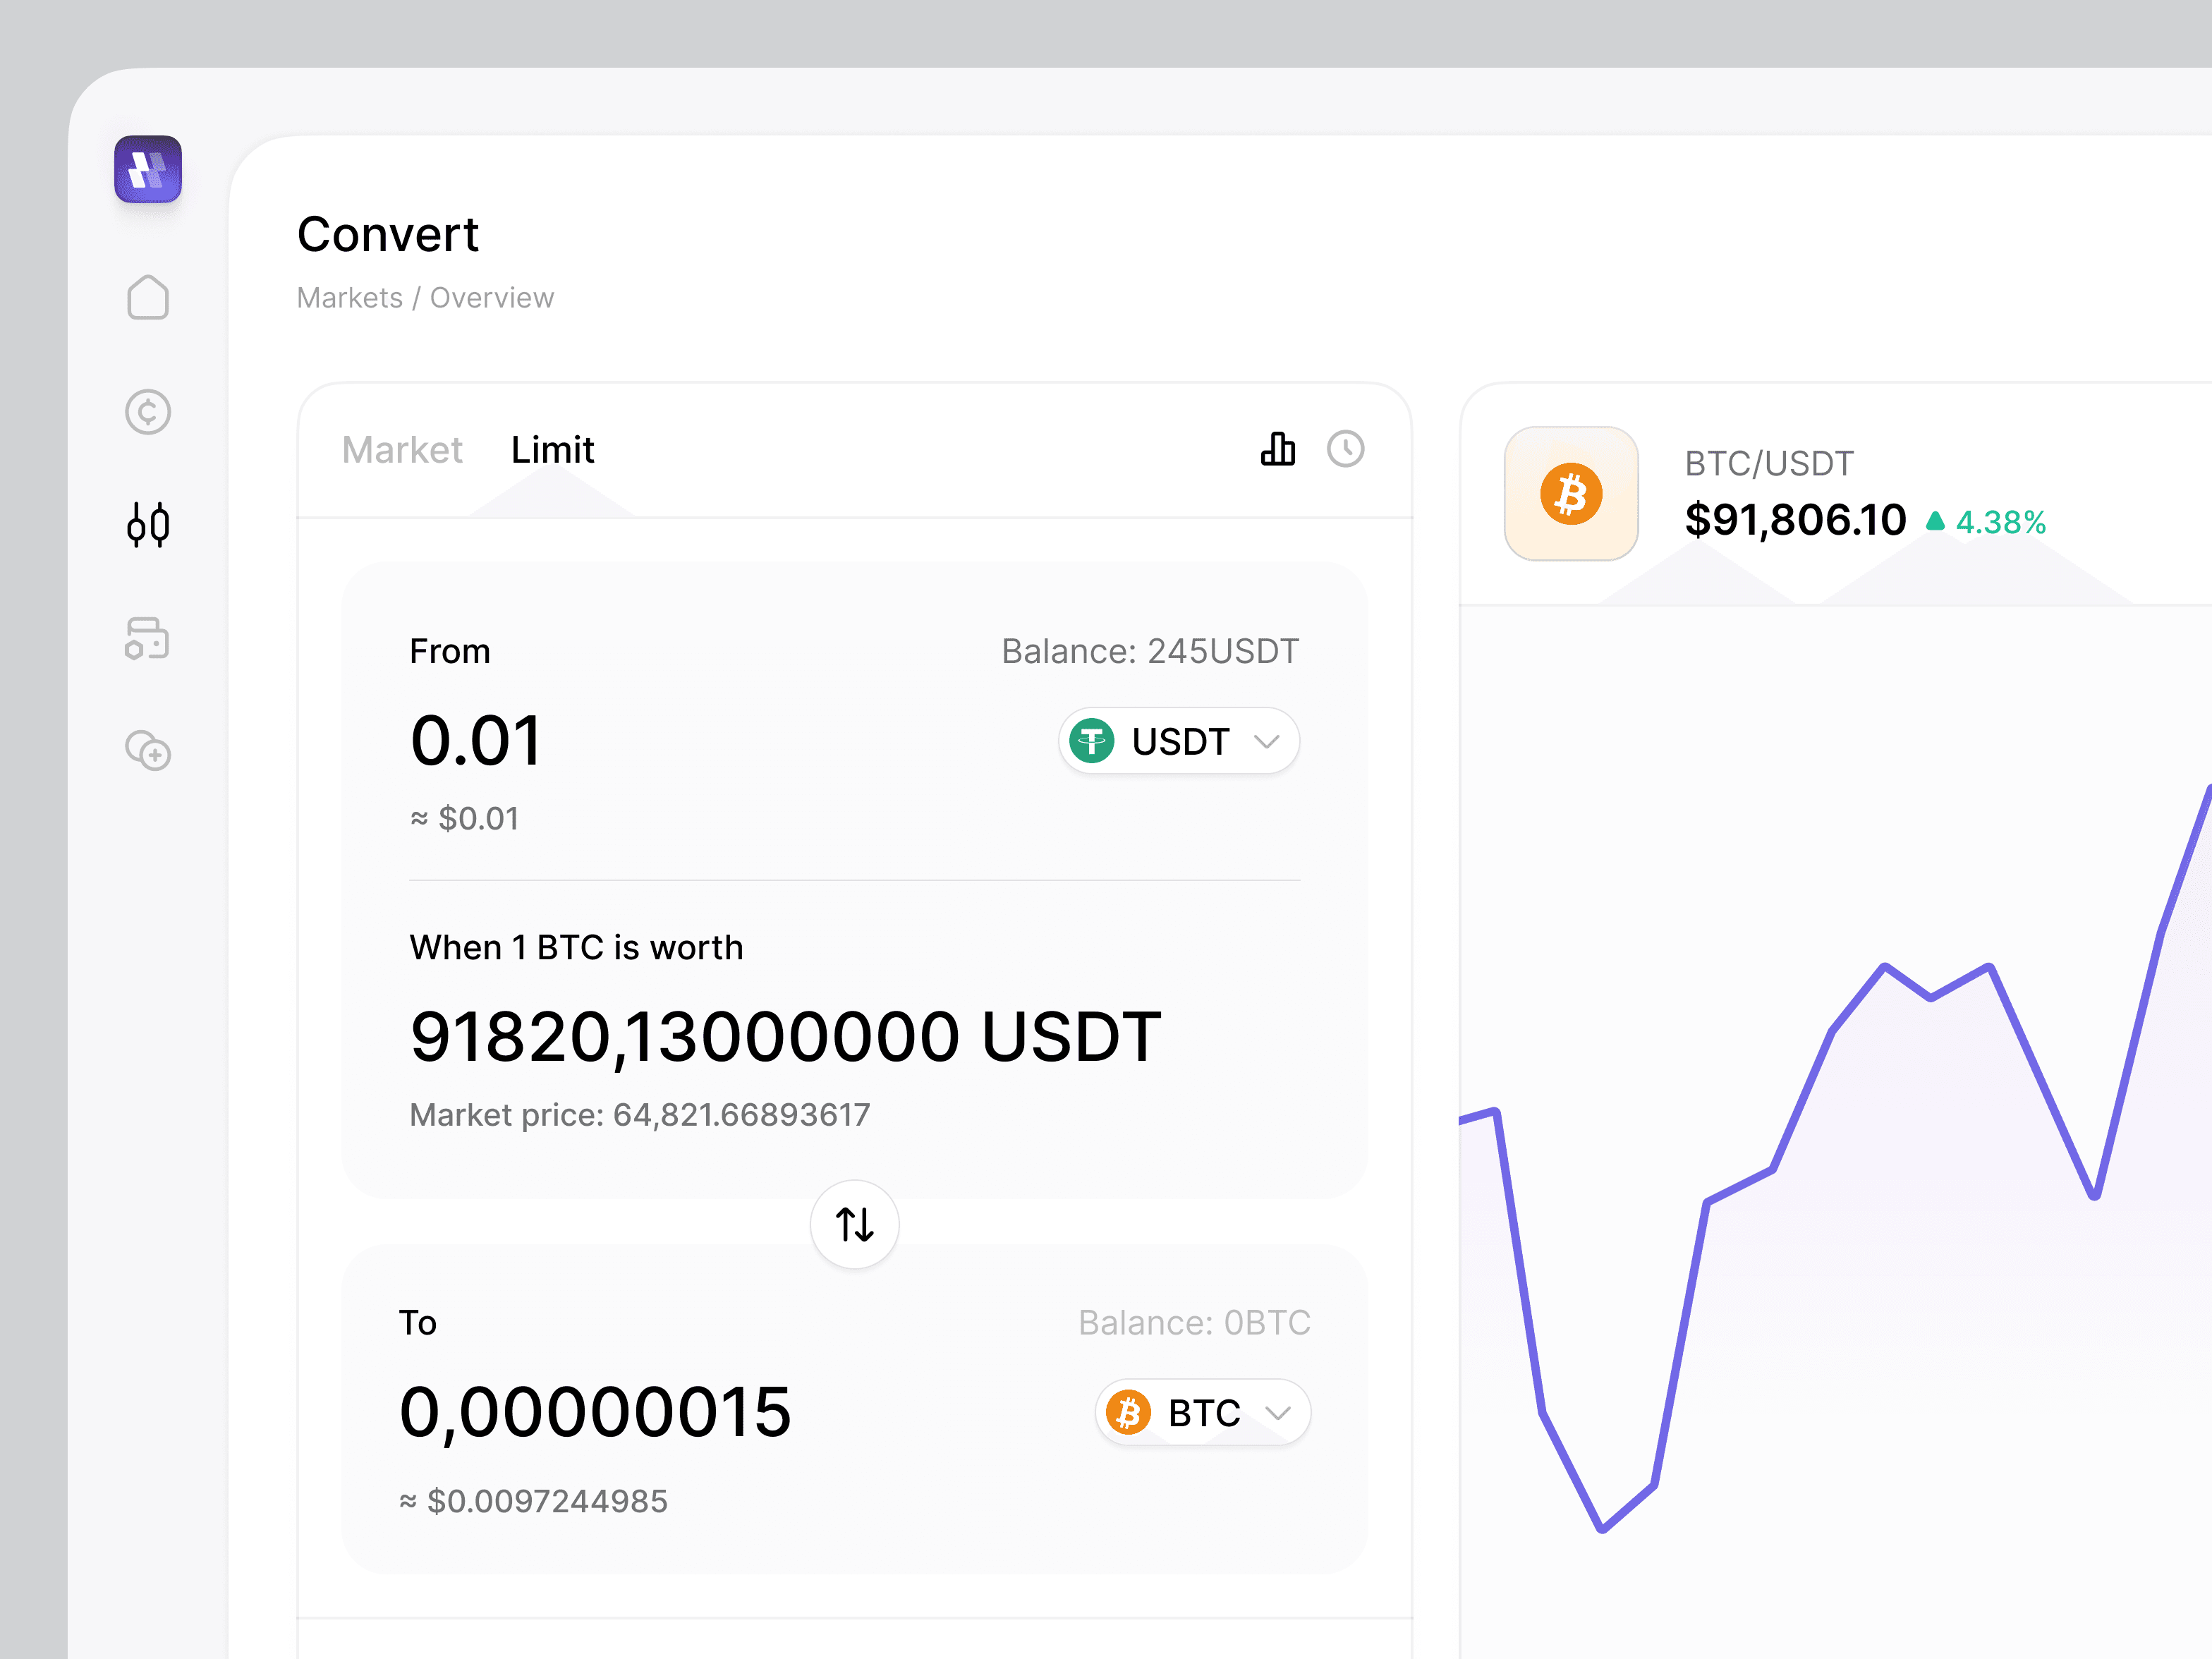Click the add-coin sidebar icon

[x=148, y=751]
